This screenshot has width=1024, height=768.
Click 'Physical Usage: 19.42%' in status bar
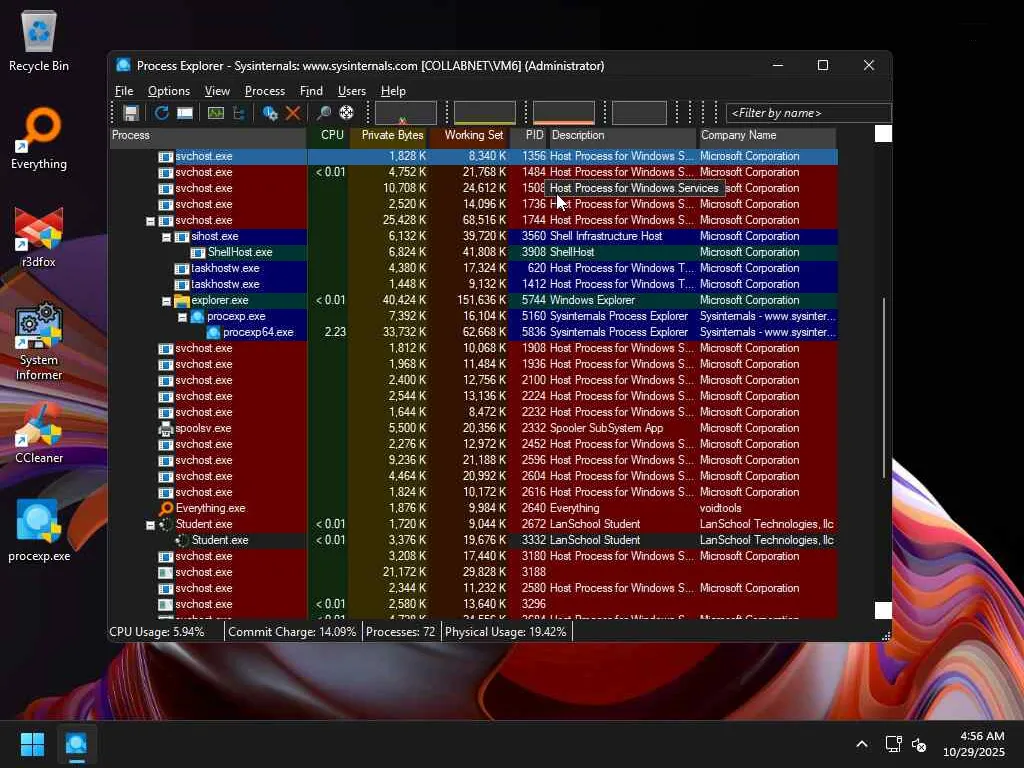click(505, 632)
